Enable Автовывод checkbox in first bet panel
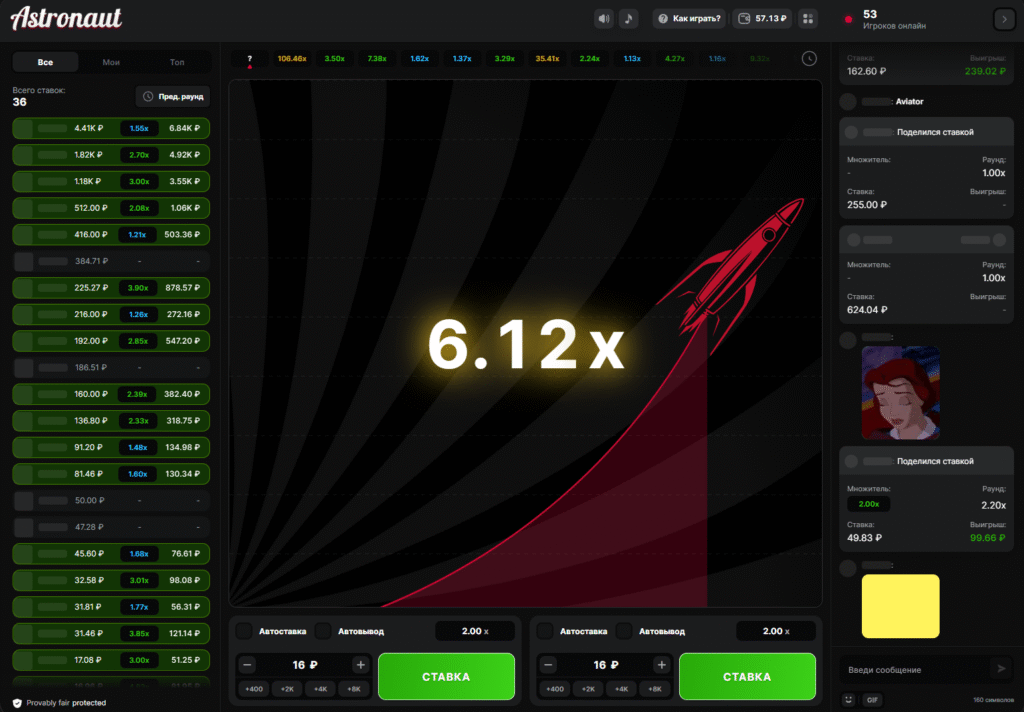Viewport: 1024px width, 712px height. (x=323, y=631)
